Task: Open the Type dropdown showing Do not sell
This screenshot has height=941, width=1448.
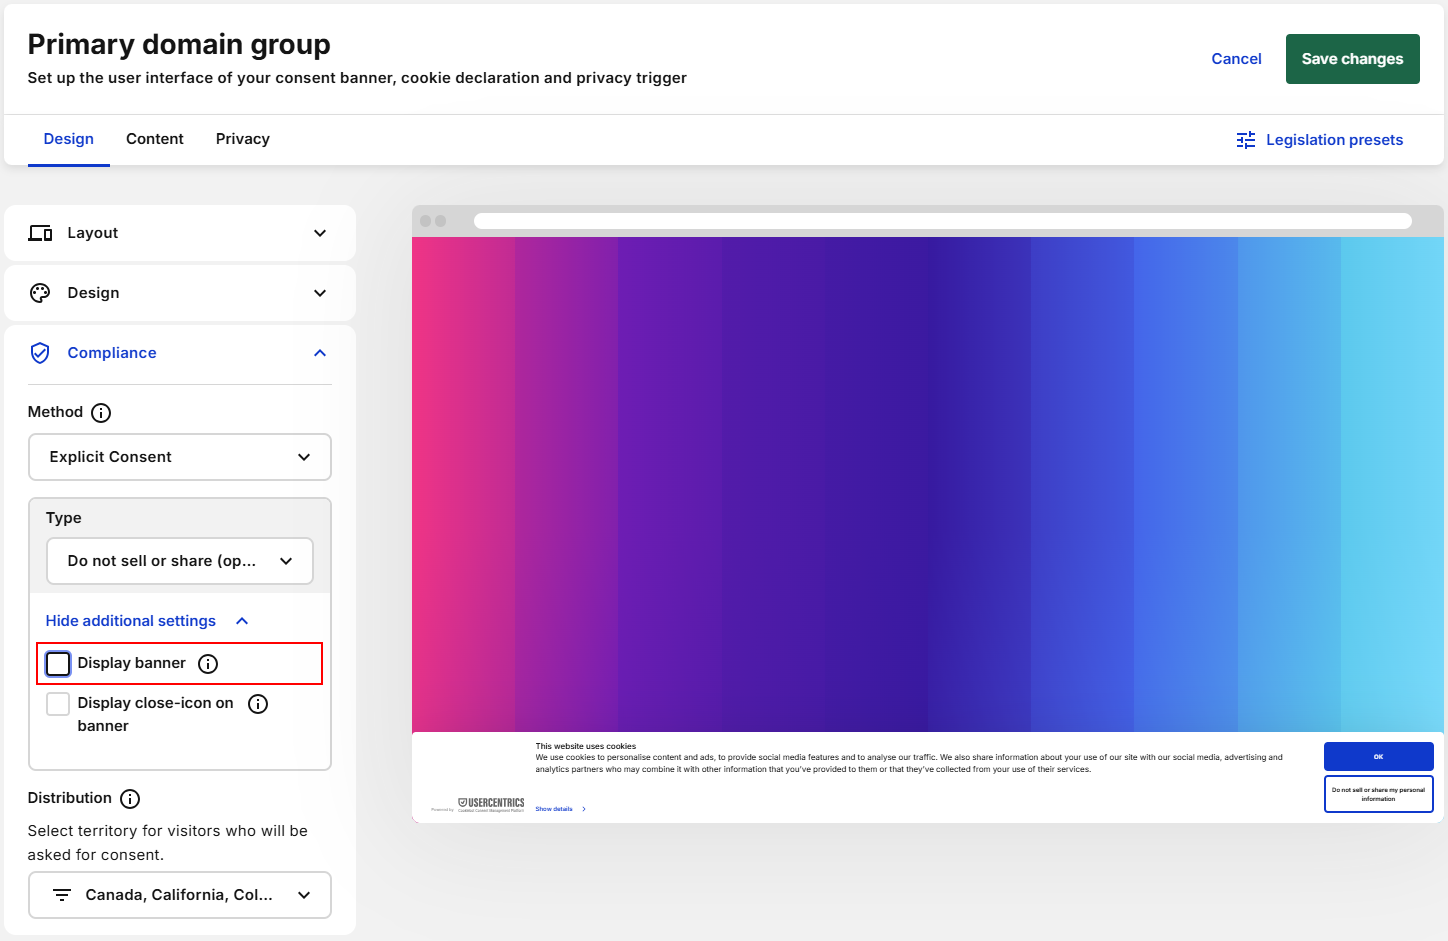Action: coord(179,561)
